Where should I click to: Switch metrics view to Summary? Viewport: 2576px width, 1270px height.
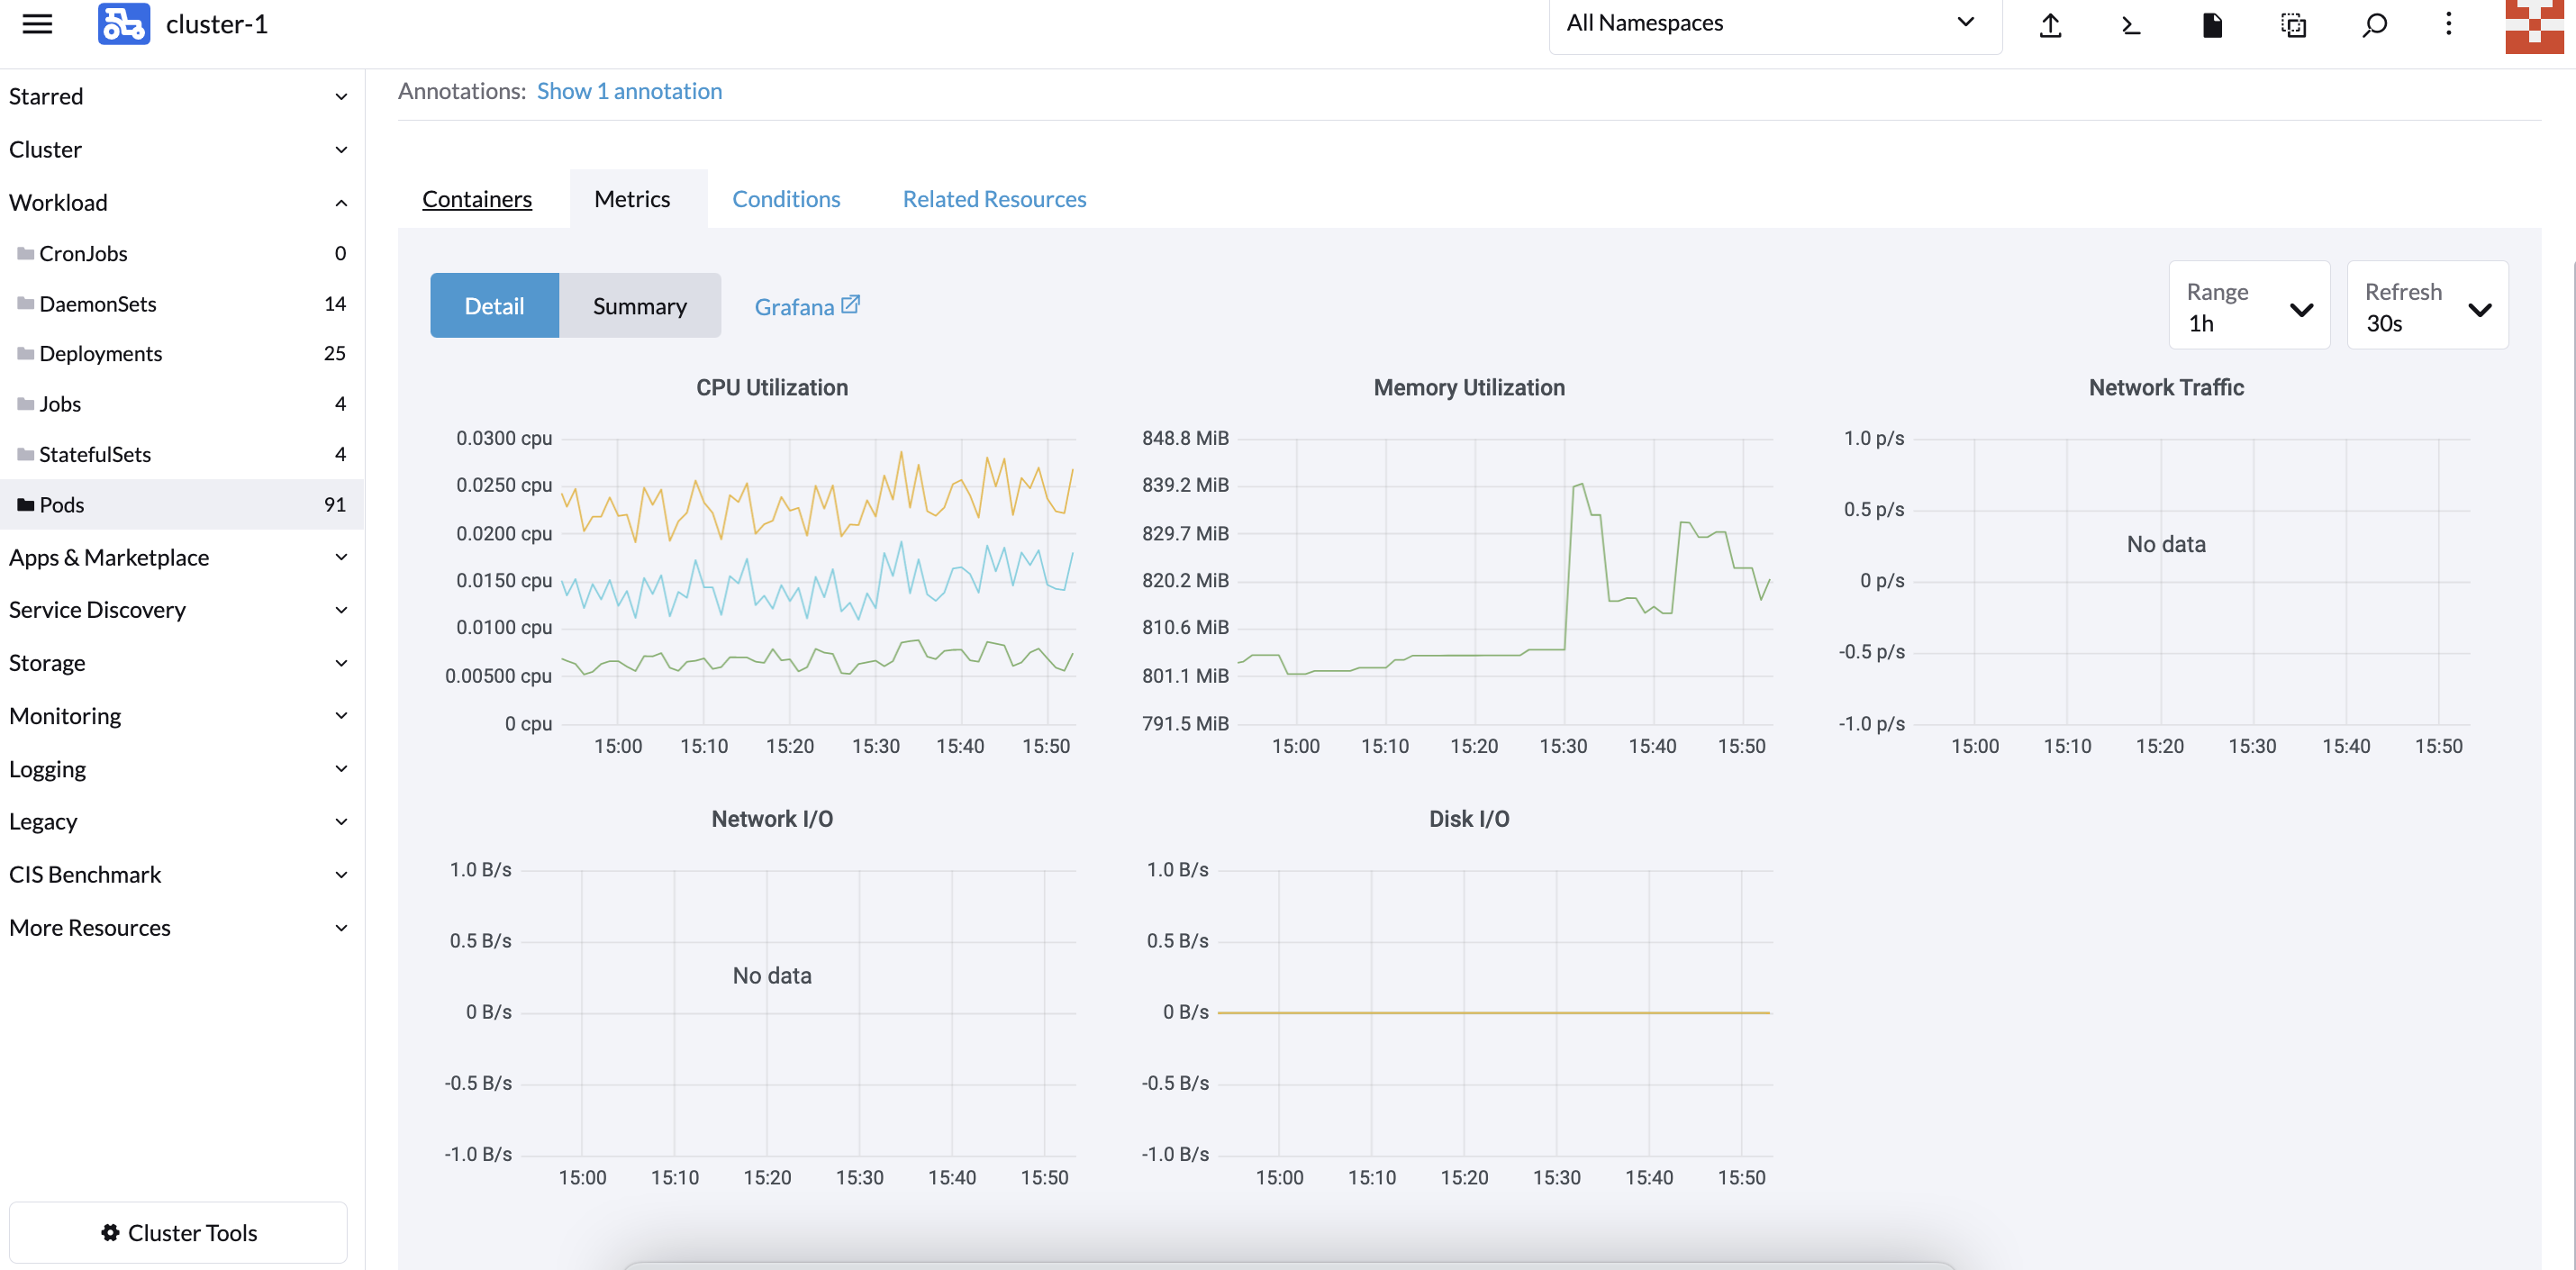click(x=639, y=306)
